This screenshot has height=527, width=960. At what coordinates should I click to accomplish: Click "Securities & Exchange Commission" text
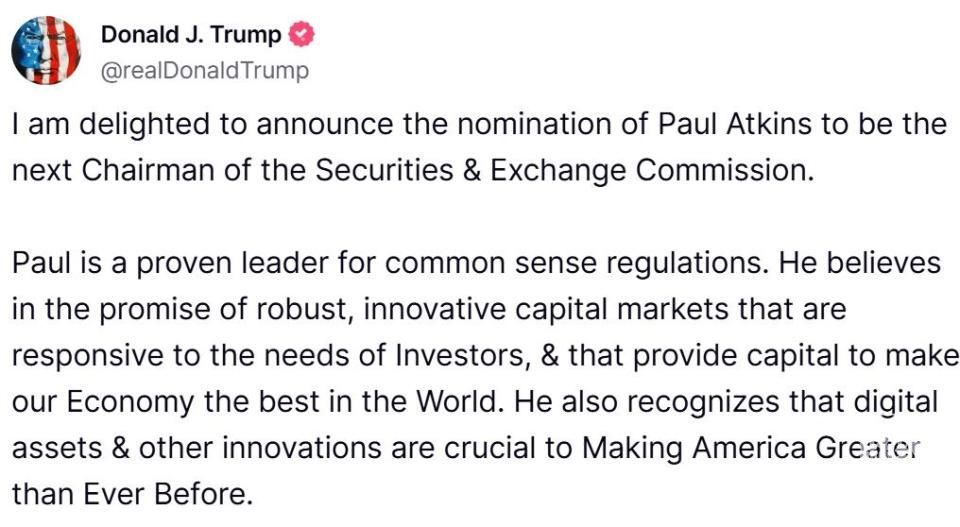coord(560,170)
